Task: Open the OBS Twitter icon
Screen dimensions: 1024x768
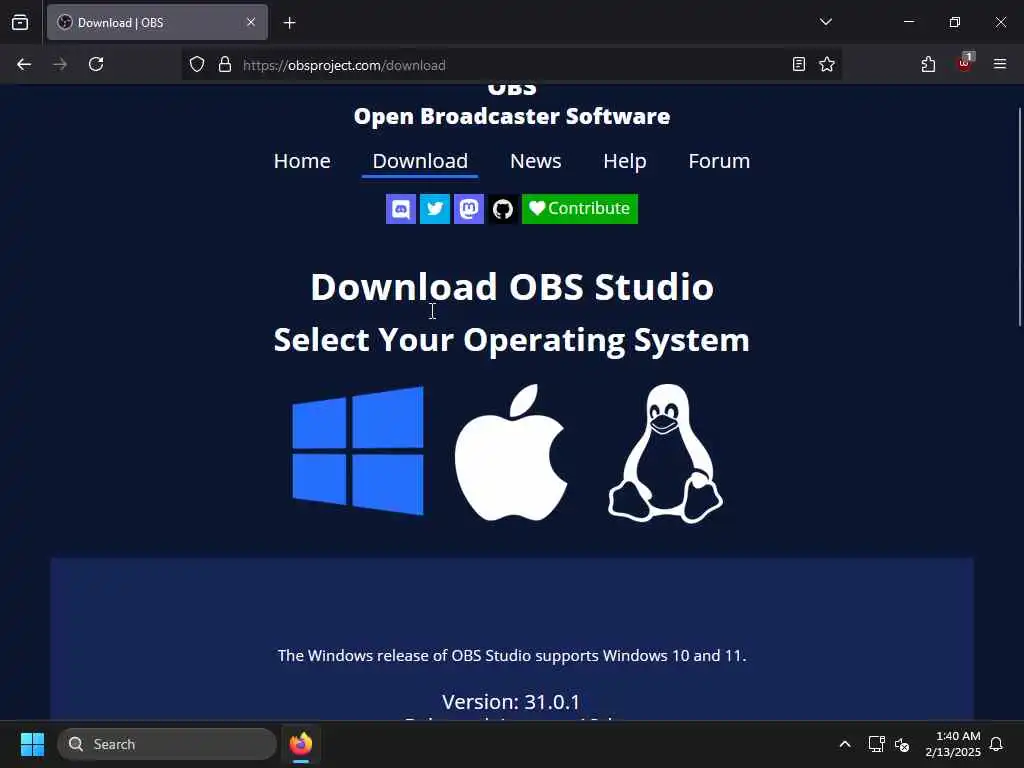Action: tap(435, 209)
